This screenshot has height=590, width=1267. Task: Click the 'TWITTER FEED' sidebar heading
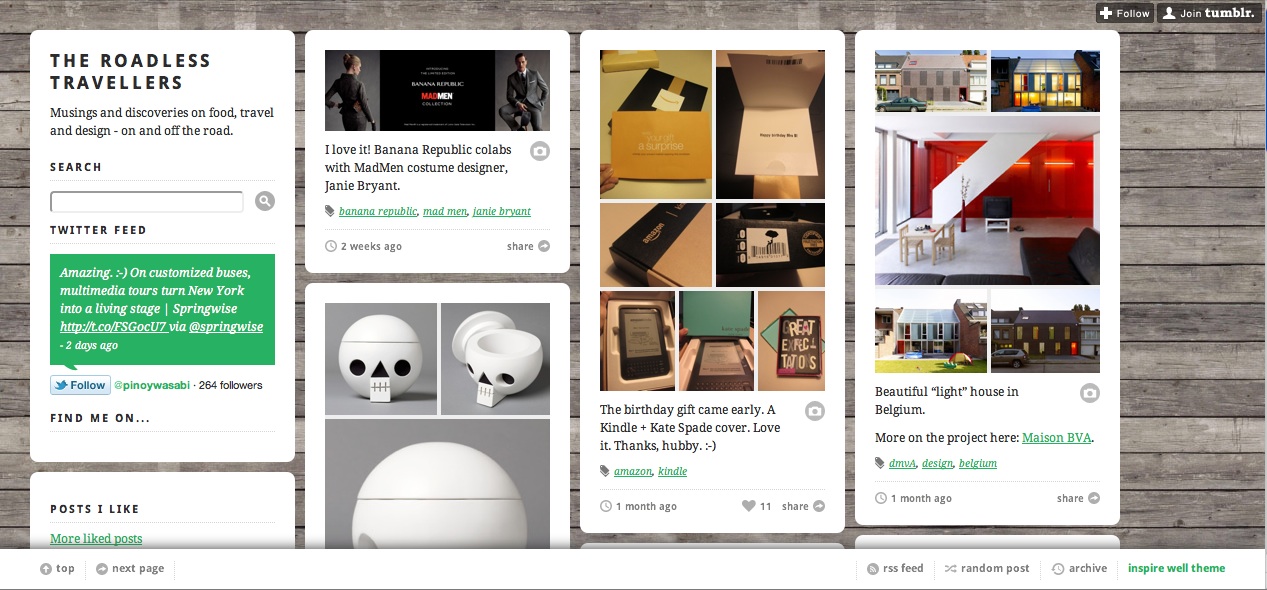tap(98, 230)
